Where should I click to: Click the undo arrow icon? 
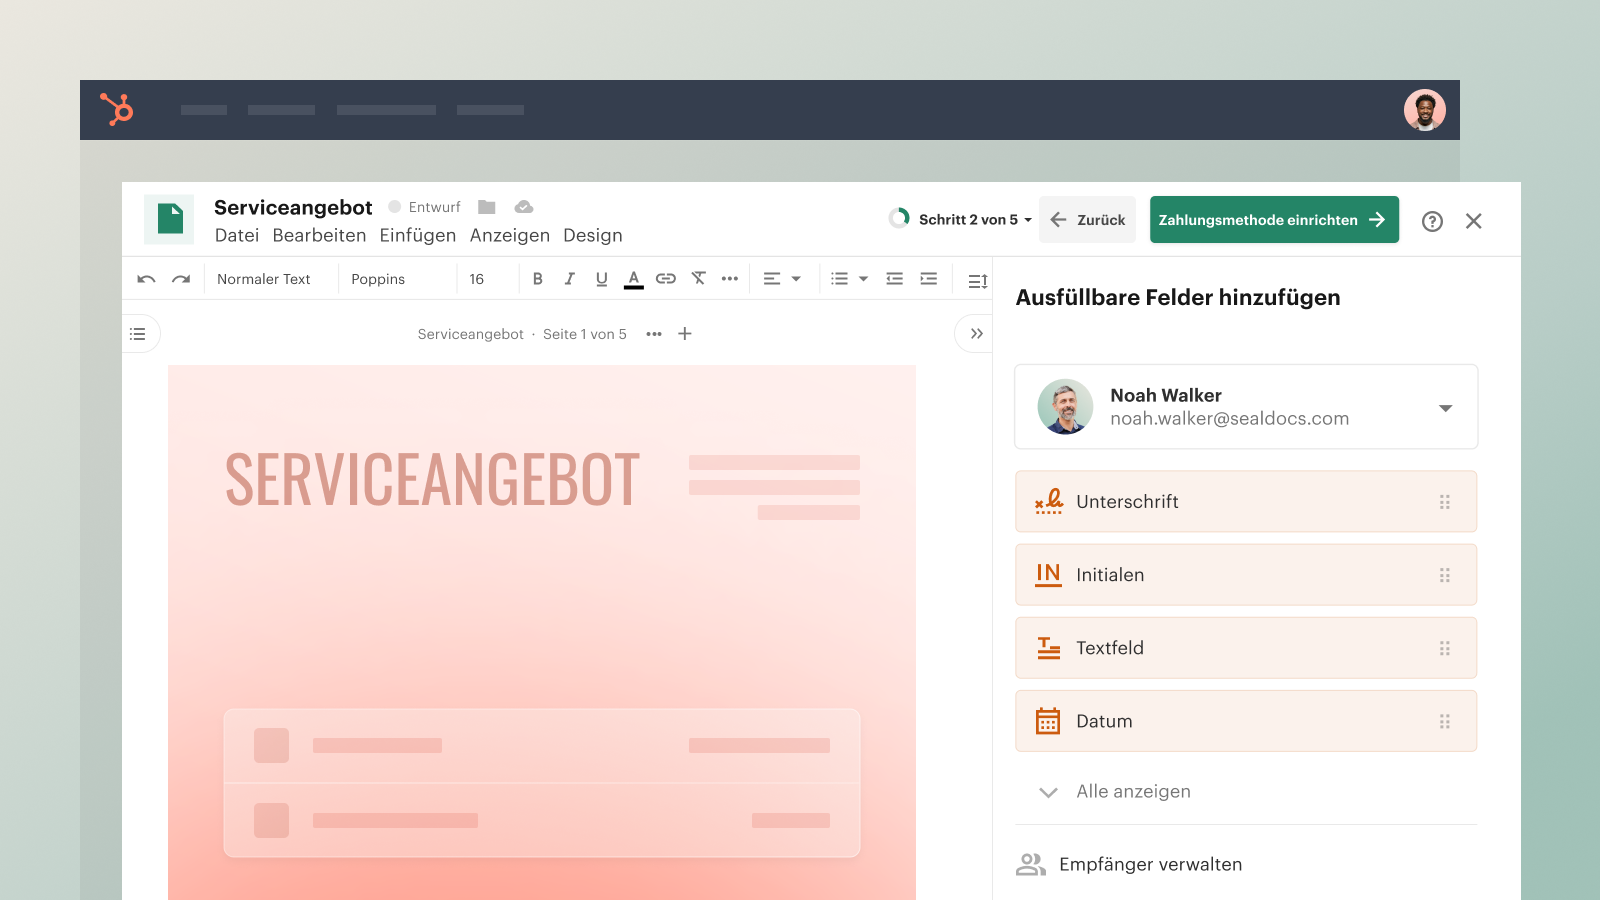click(x=147, y=279)
